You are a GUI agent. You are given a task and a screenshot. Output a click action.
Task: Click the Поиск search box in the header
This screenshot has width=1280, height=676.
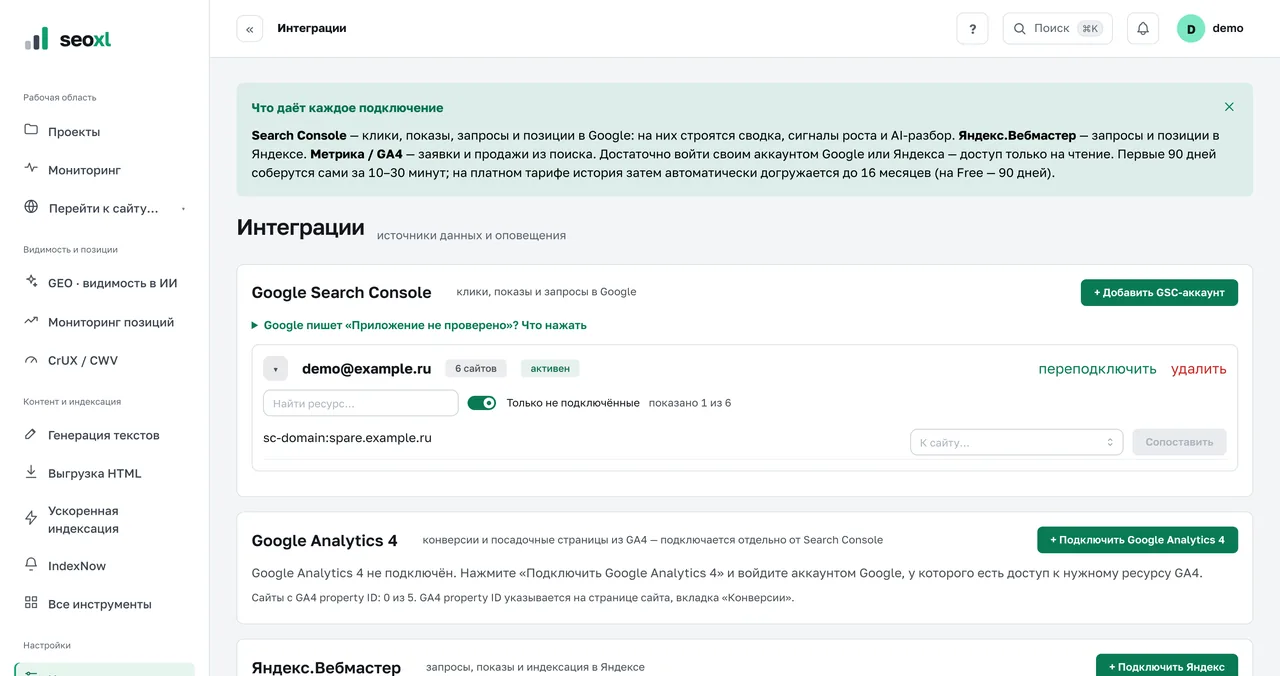click(x=1057, y=29)
